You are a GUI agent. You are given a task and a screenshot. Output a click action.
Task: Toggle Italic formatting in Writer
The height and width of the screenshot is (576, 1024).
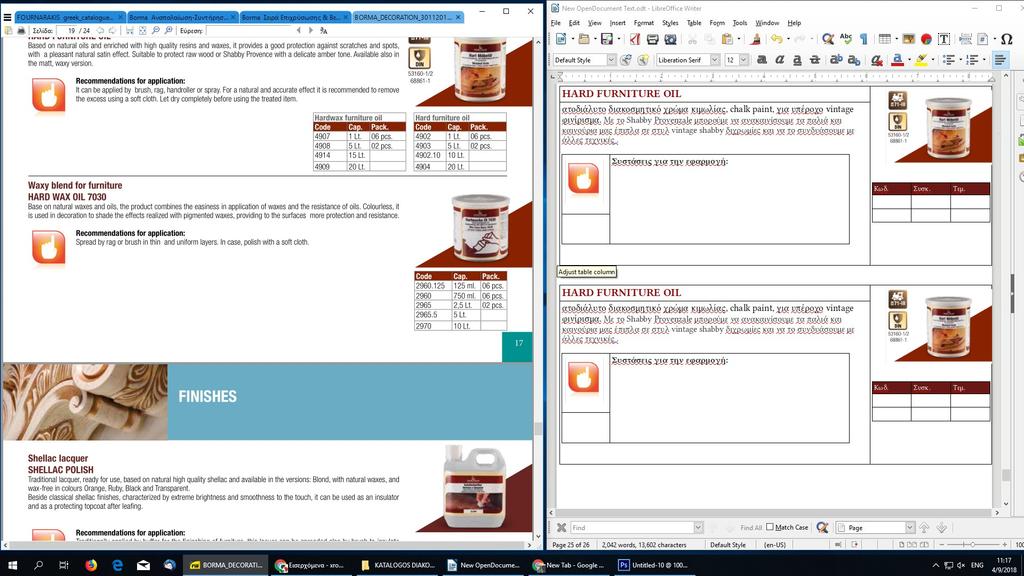coord(779,60)
